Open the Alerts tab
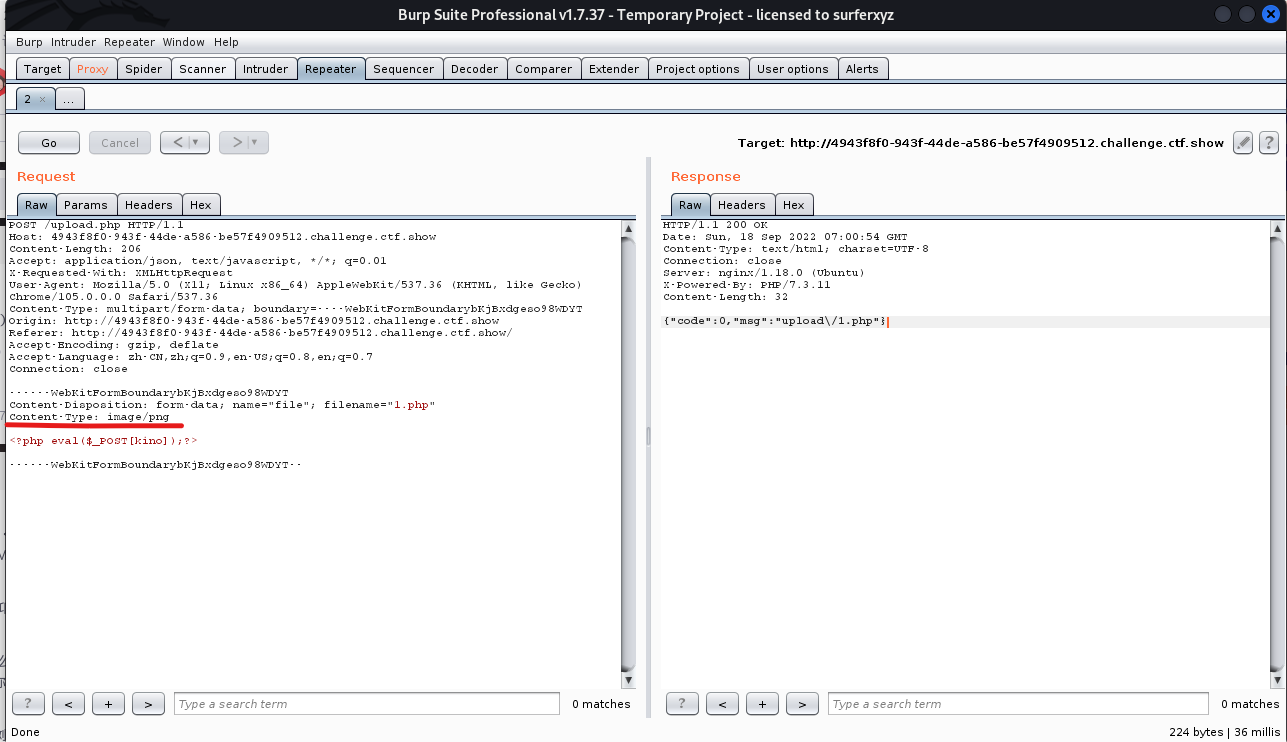Image resolution: width=1287 pixels, height=742 pixels. (861, 69)
